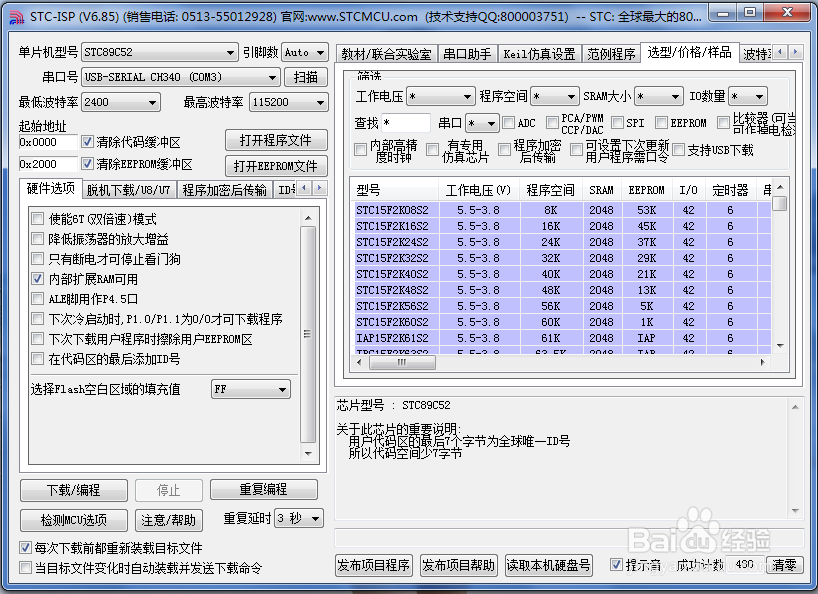Open the 重复延时 3 秒 dropdown
The image size is (818, 594).
[x=299, y=518]
